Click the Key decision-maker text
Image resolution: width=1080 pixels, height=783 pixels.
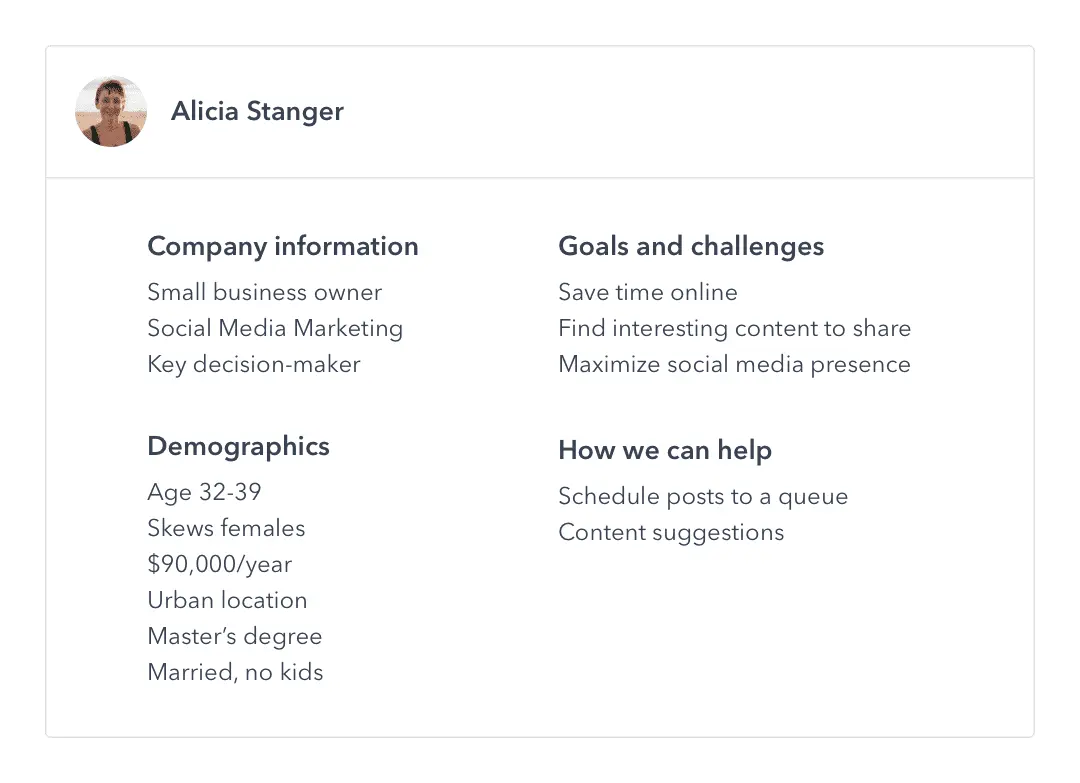pyautogui.click(x=254, y=364)
